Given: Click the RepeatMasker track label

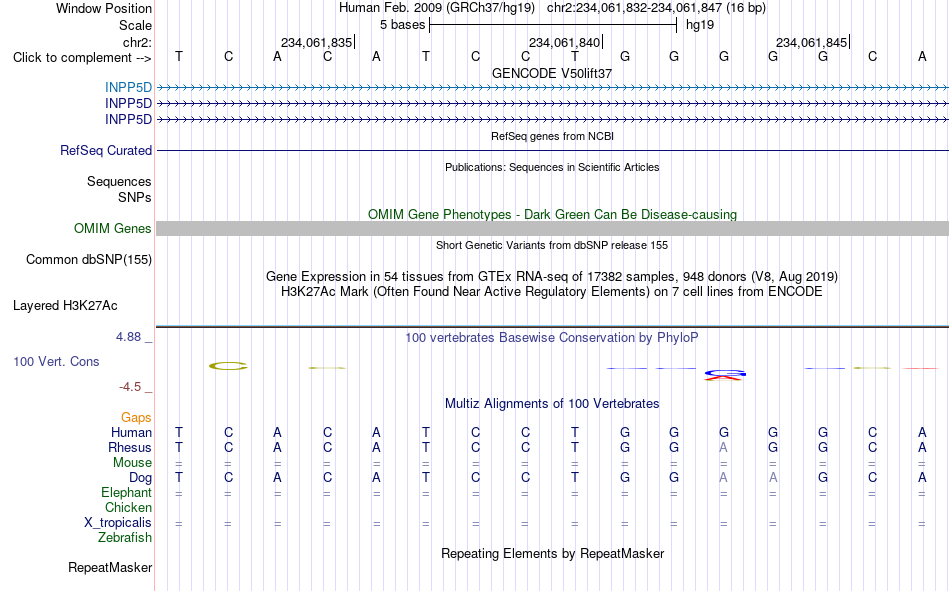Looking at the screenshot, I should (x=110, y=568).
